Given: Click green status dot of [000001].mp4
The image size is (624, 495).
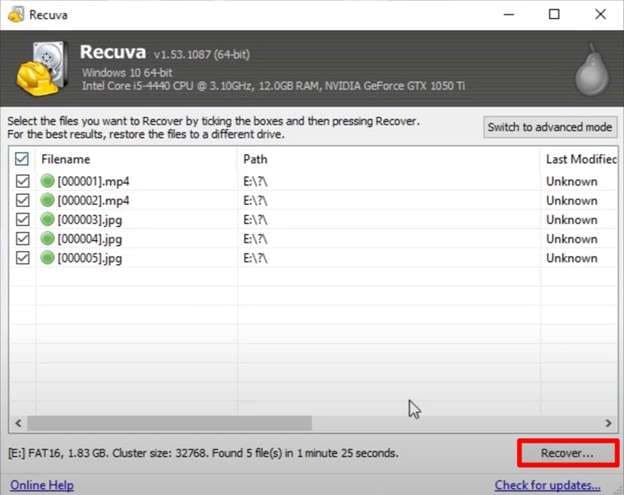Looking at the screenshot, I should click(x=47, y=181).
